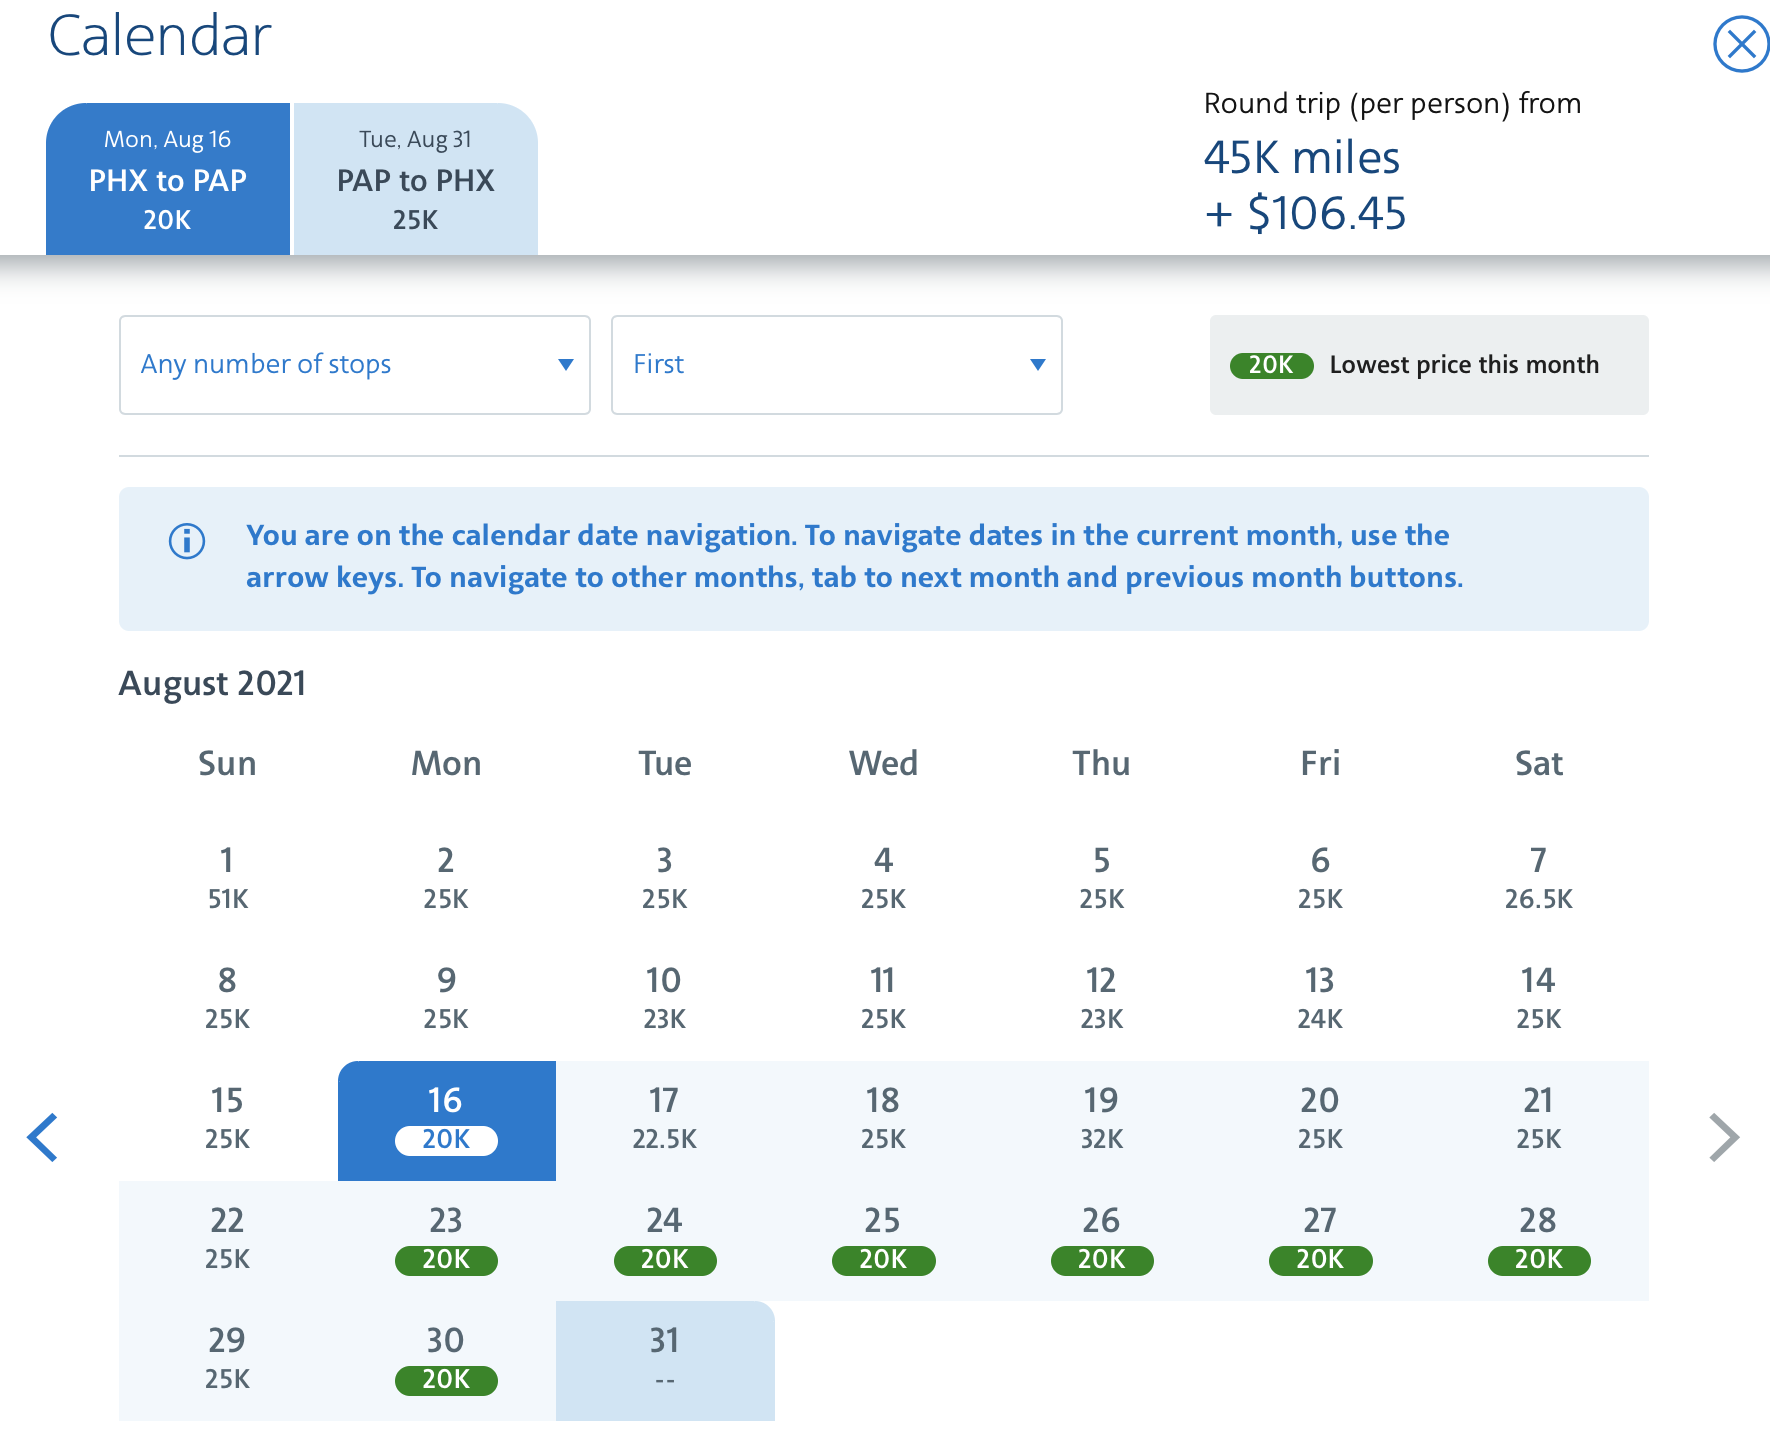Expand the stops filter via its chevron arrow

(x=565, y=365)
